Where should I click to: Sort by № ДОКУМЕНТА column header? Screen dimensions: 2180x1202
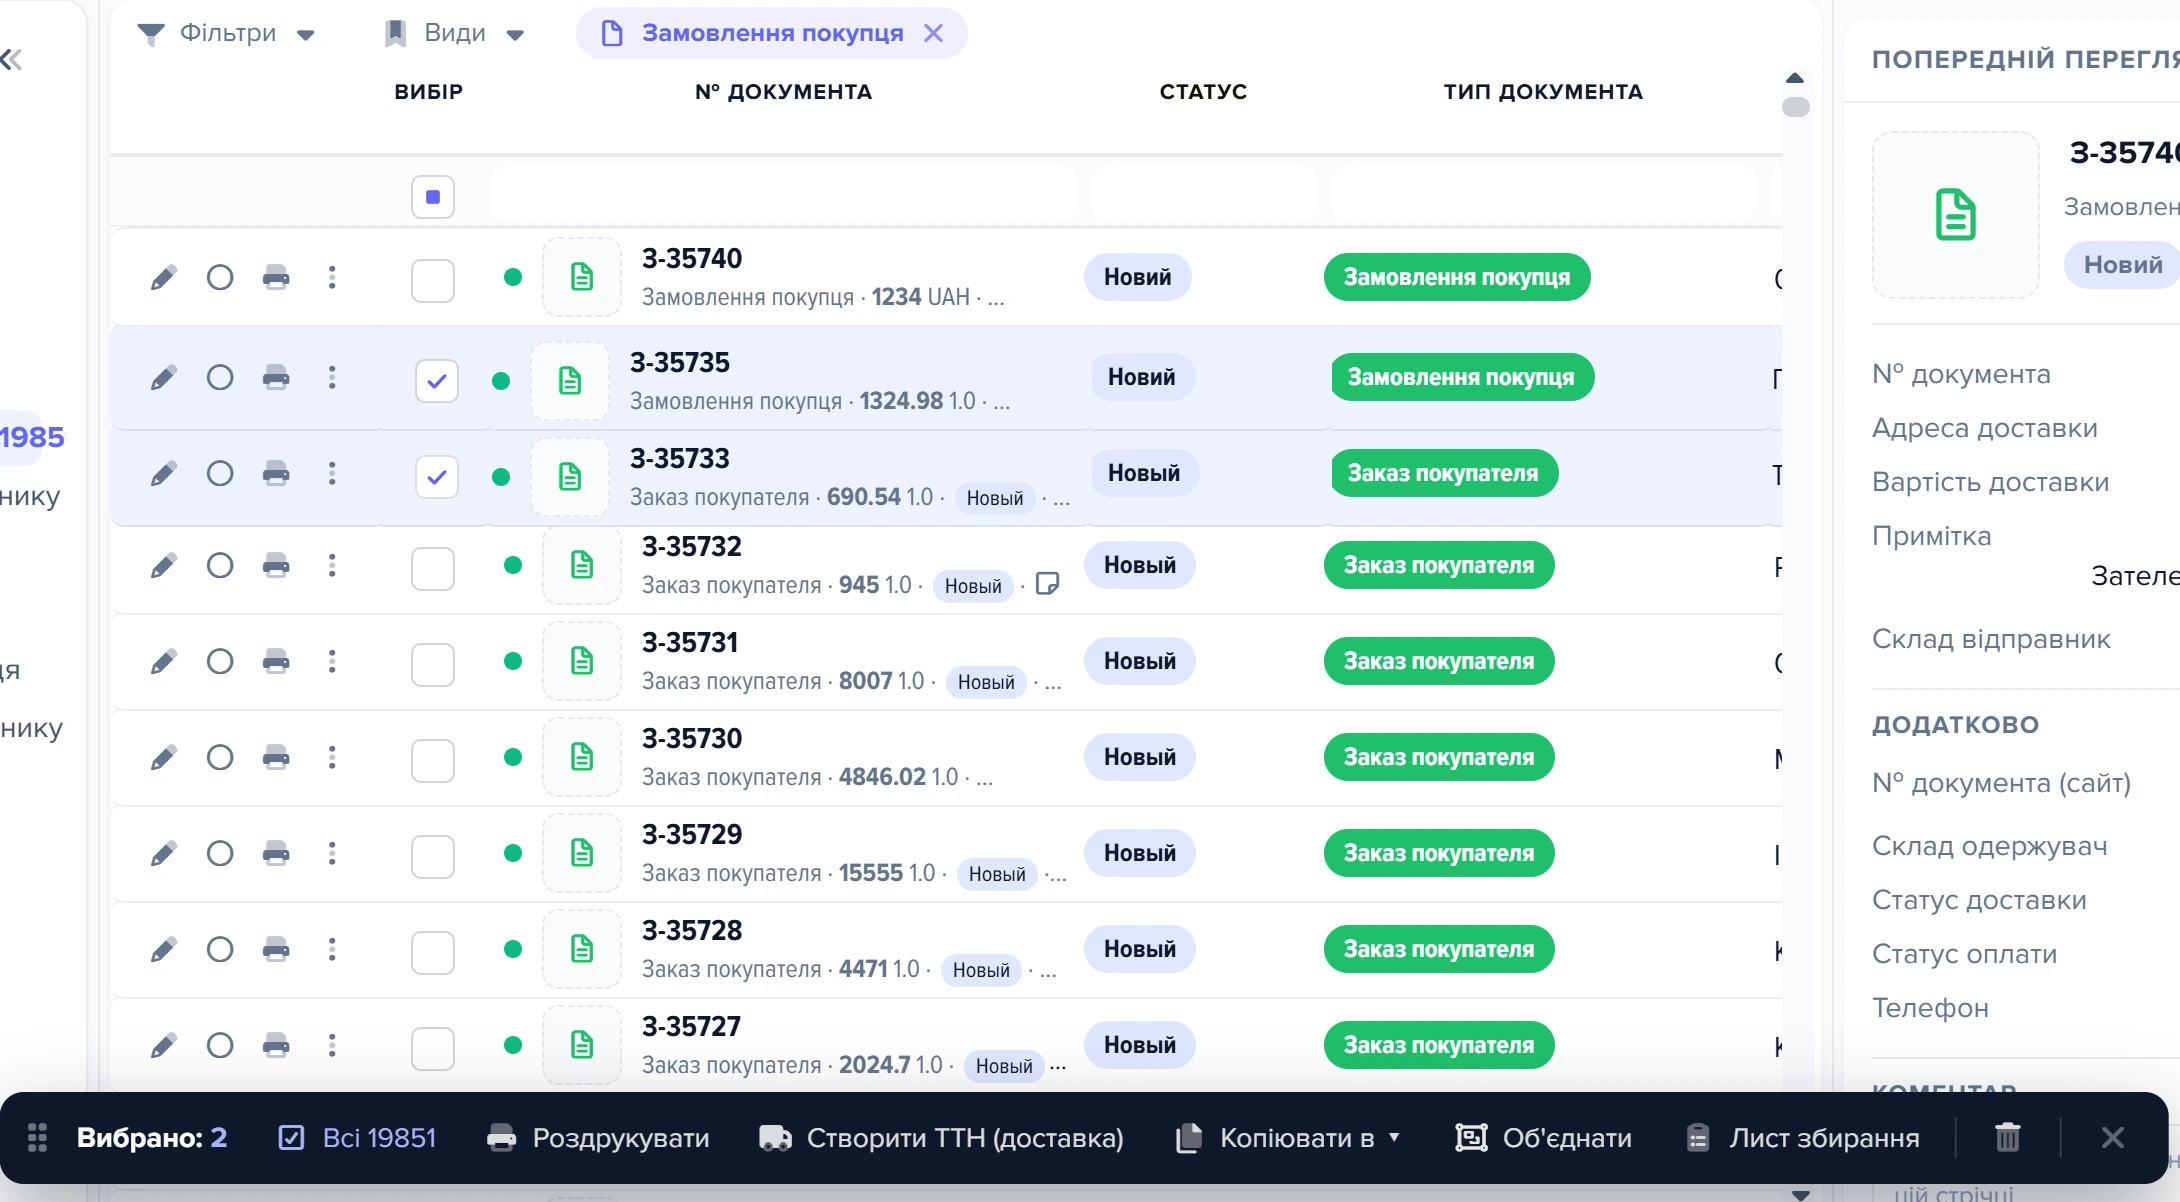pyautogui.click(x=783, y=92)
